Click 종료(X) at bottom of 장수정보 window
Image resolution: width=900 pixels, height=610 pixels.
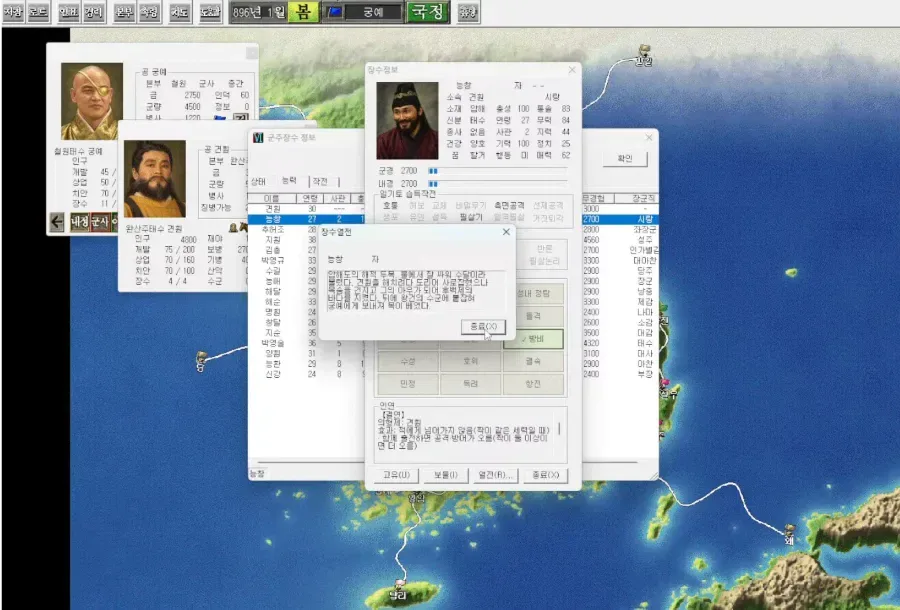click(x=545, y=475)
